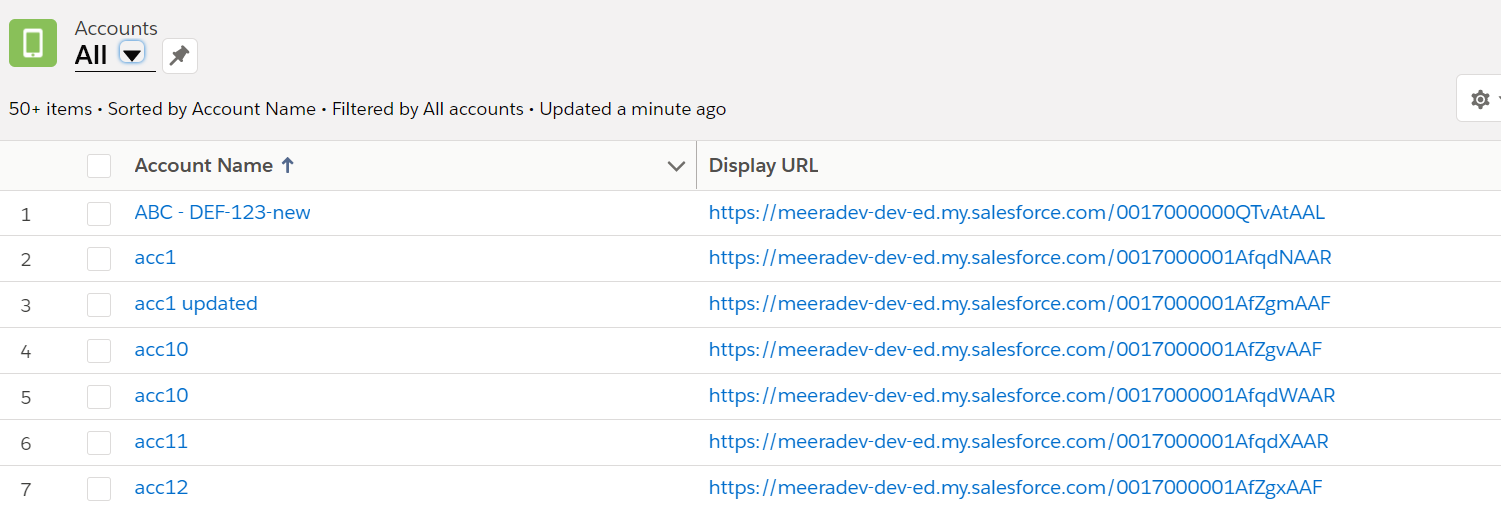Click row number 7 cell
The width and height of the screenshot is (1501, 511).
26,488
